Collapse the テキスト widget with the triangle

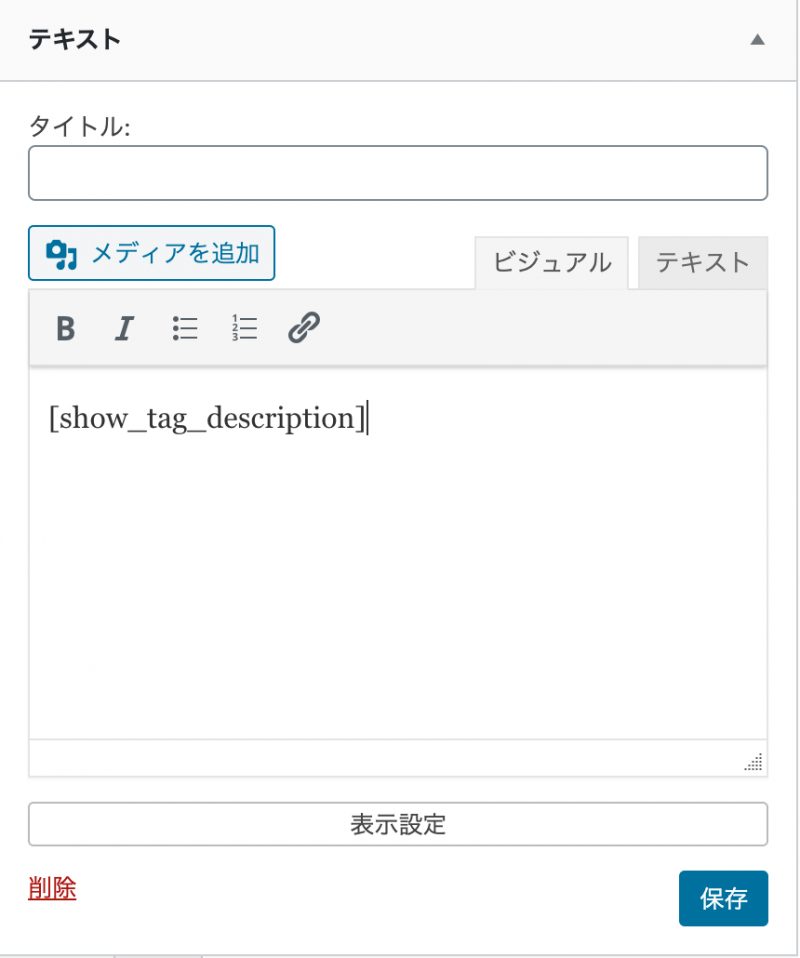[757, 40]
